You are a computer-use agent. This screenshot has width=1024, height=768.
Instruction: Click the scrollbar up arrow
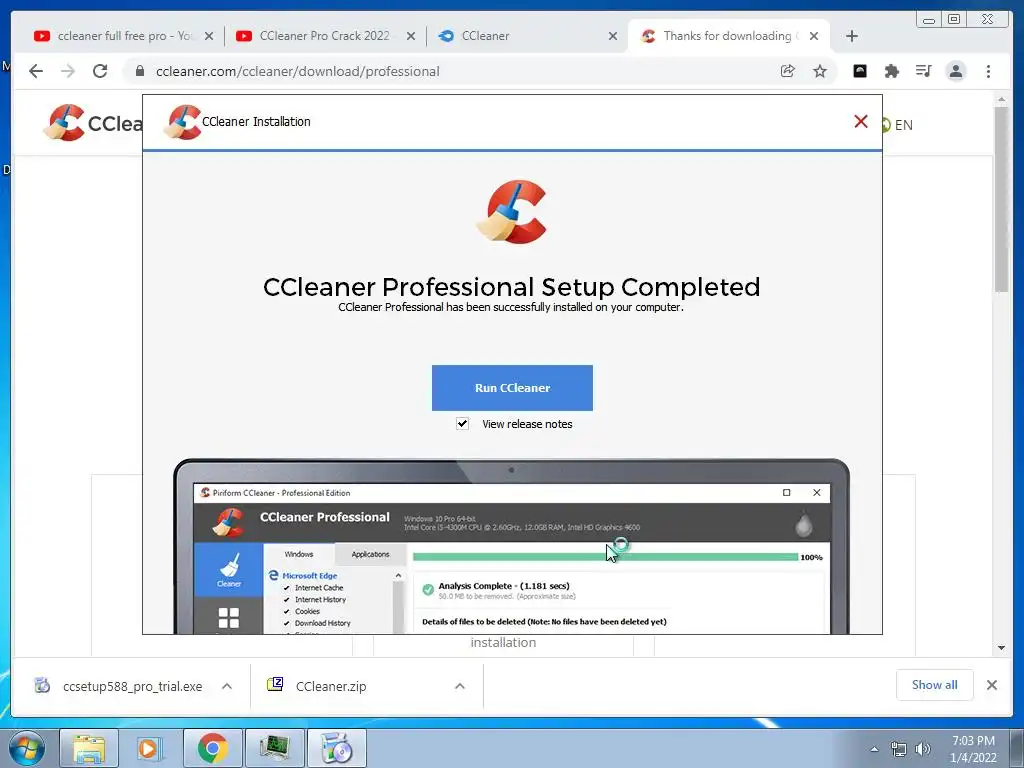click(x=1001, y=99)
